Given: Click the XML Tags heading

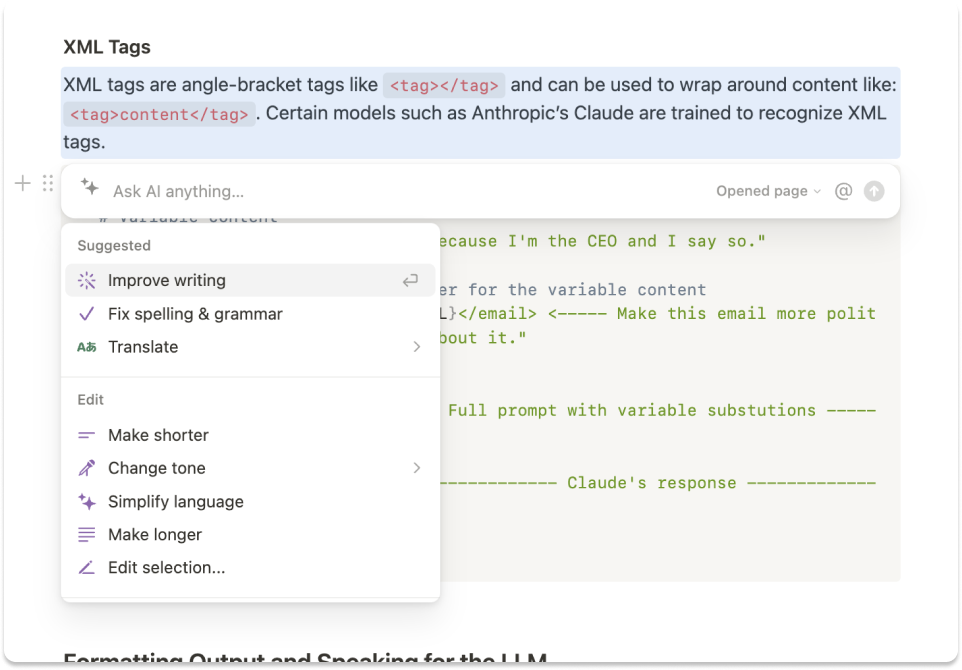Looking at the screenshot, I should 107,47.
